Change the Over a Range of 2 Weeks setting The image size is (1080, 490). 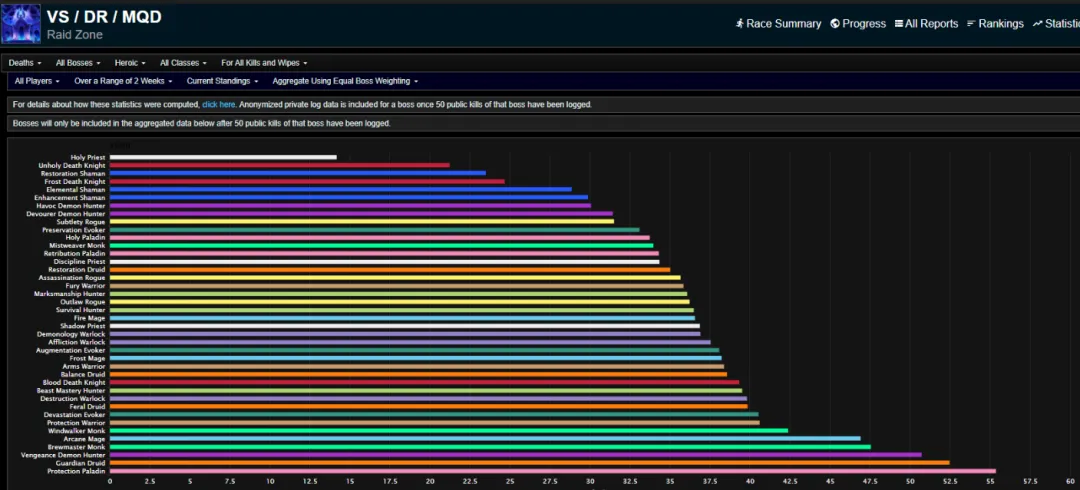point(123,81)
